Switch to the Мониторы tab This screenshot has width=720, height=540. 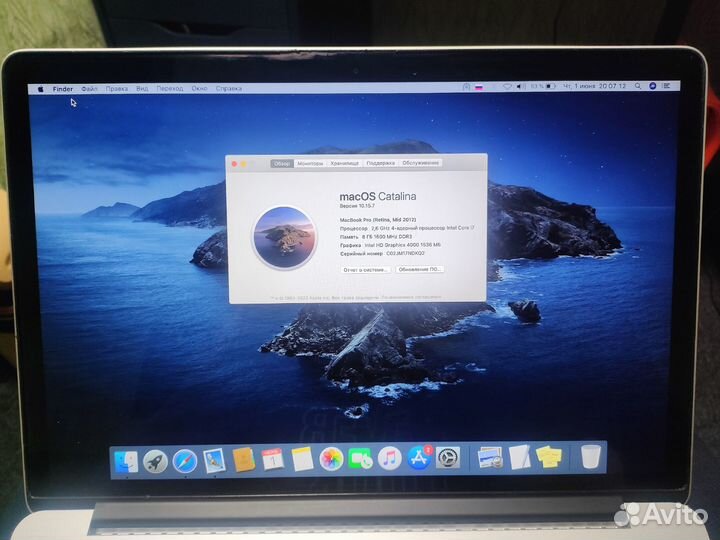310,163
